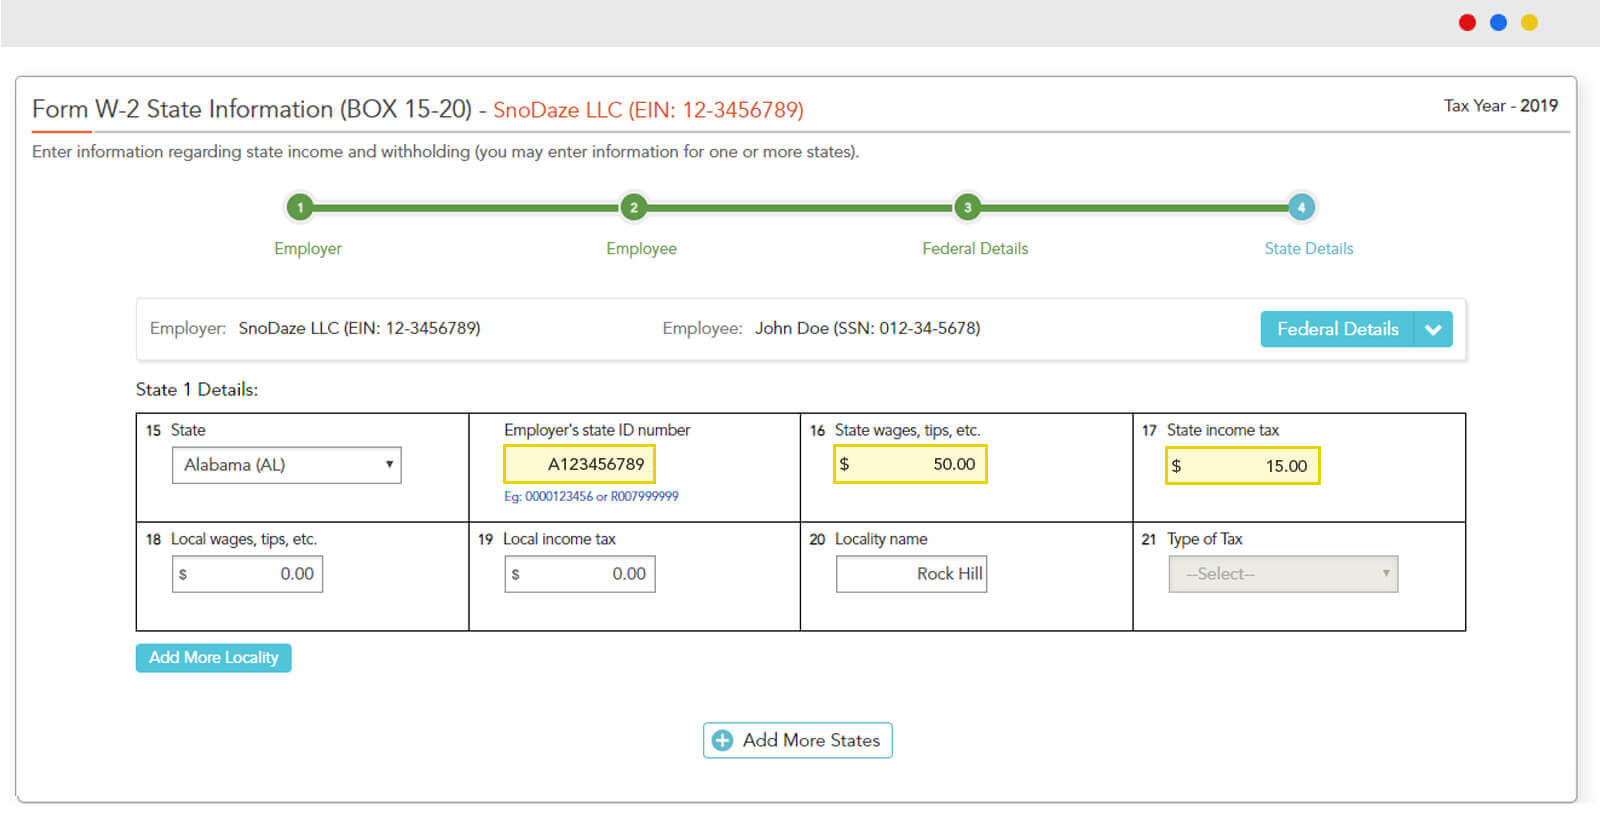
Task: Click step 2 Employee circle
Action: 633,208
